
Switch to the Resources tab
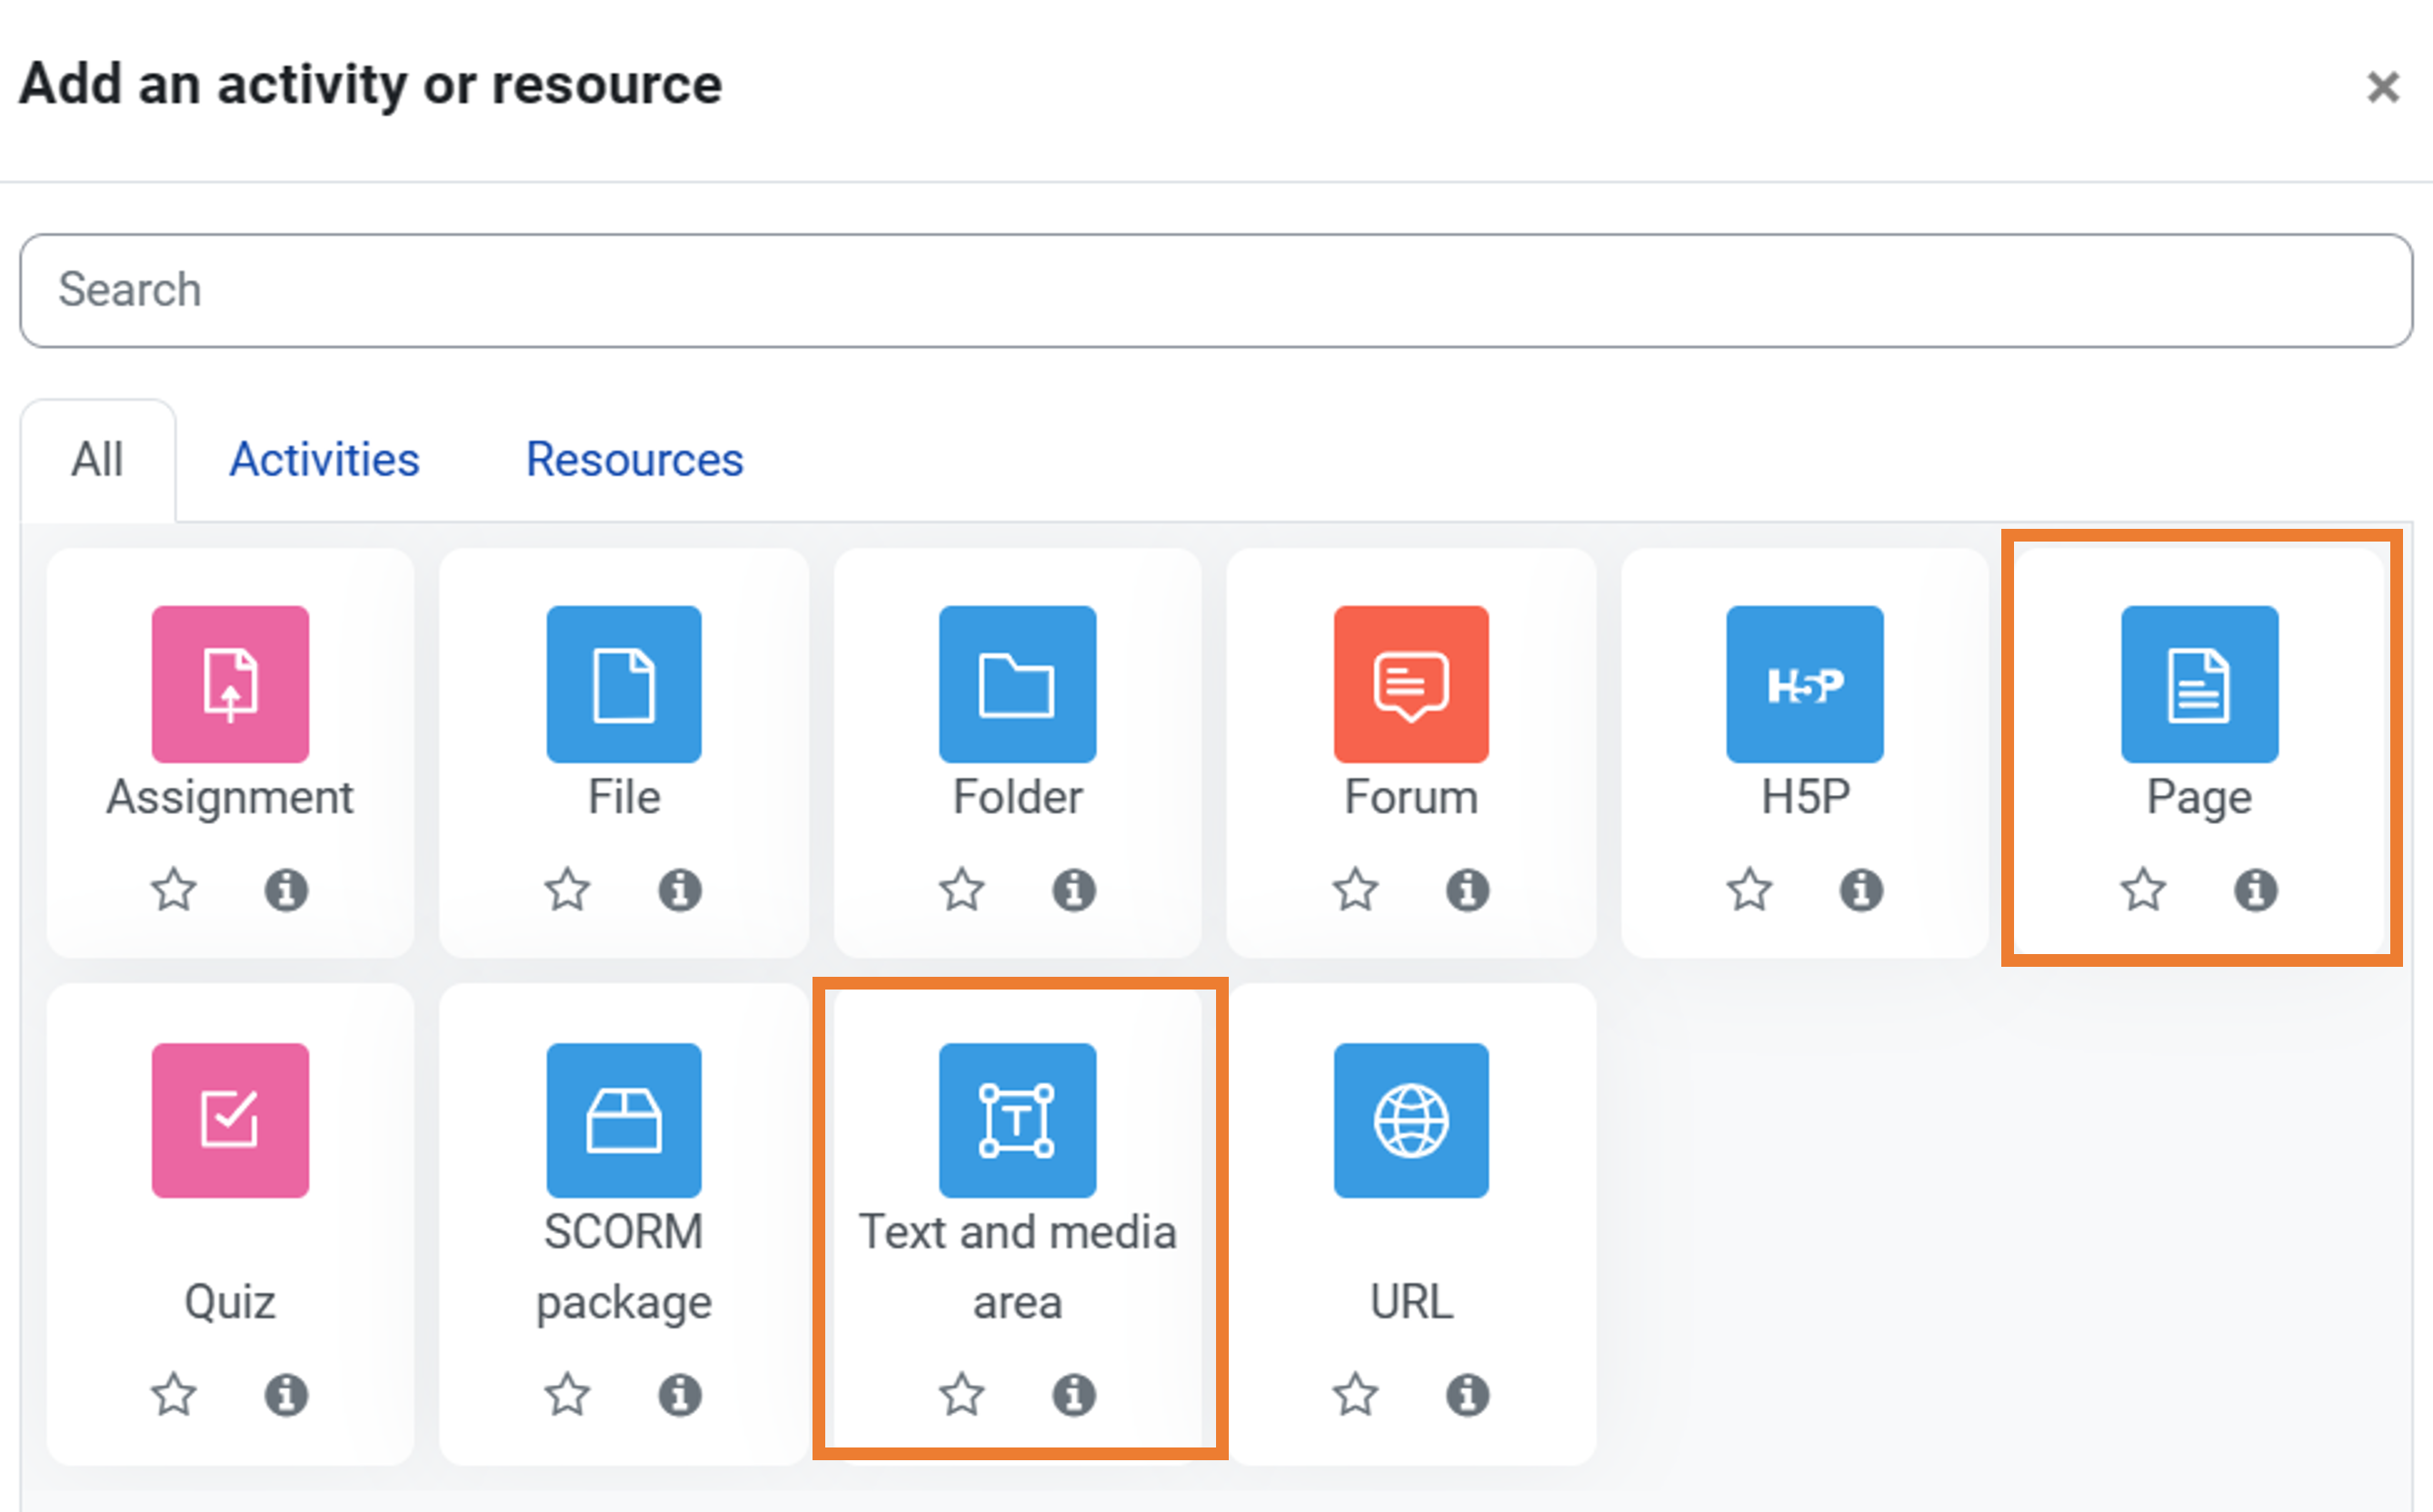click(x=634, y=460)
